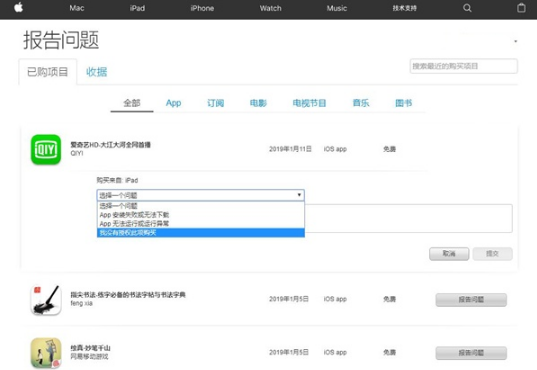Viewport: 537px width, 370px height.
Task: Select the 电影 filter tab
Action: (258, 103)
